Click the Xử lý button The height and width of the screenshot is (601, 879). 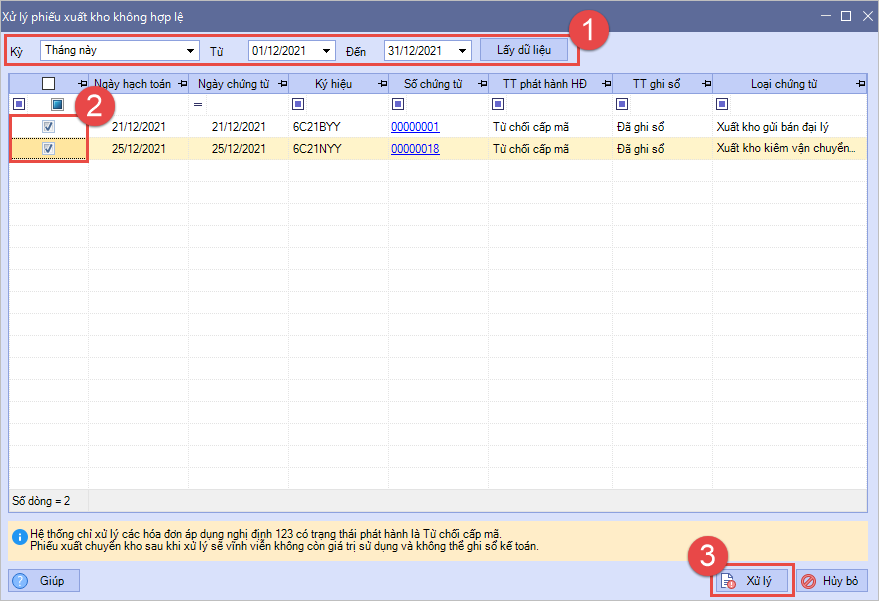point(752,581)
